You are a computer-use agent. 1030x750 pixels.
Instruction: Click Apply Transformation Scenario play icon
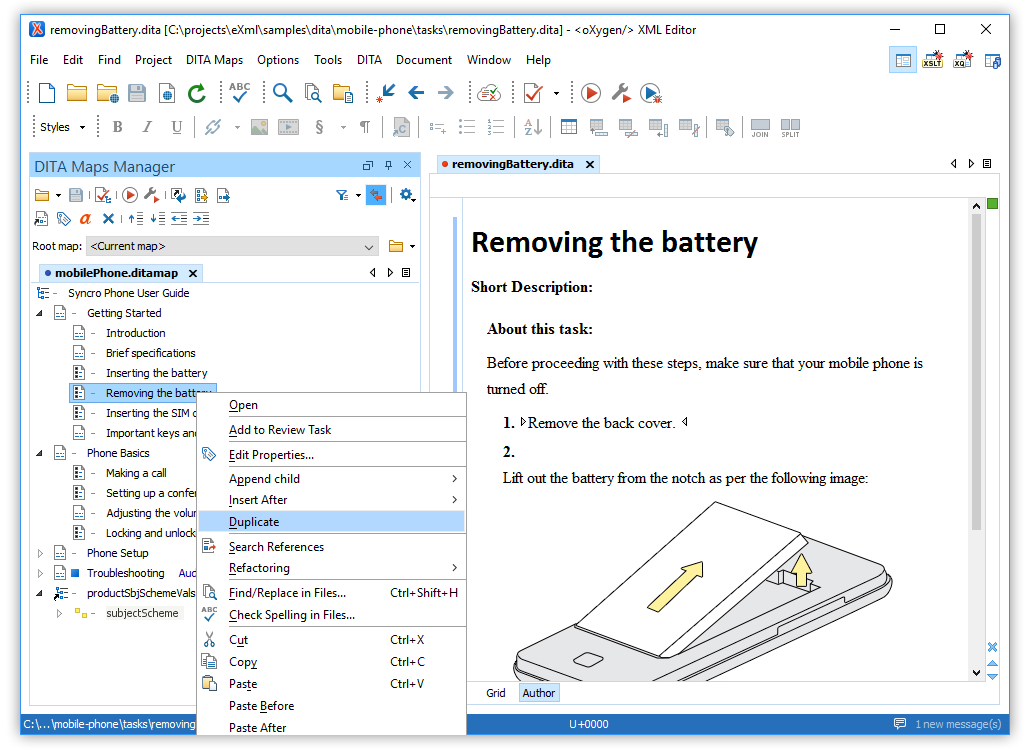(x=591, y=93)
